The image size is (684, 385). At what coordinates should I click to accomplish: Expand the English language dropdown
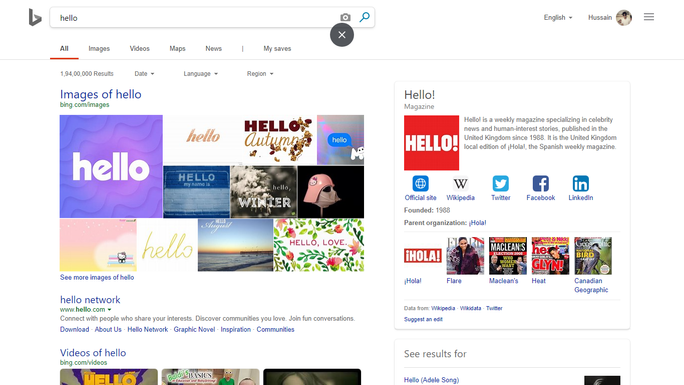point(558,17)
